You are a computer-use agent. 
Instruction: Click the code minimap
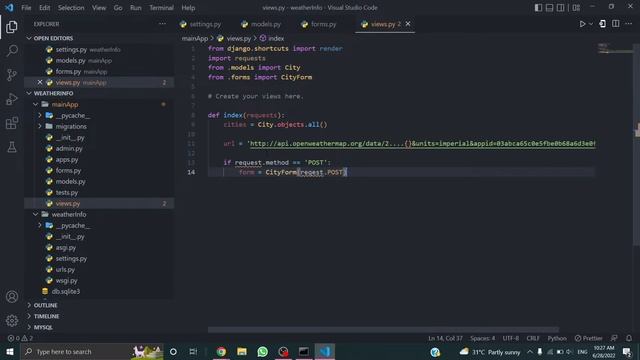615,49
